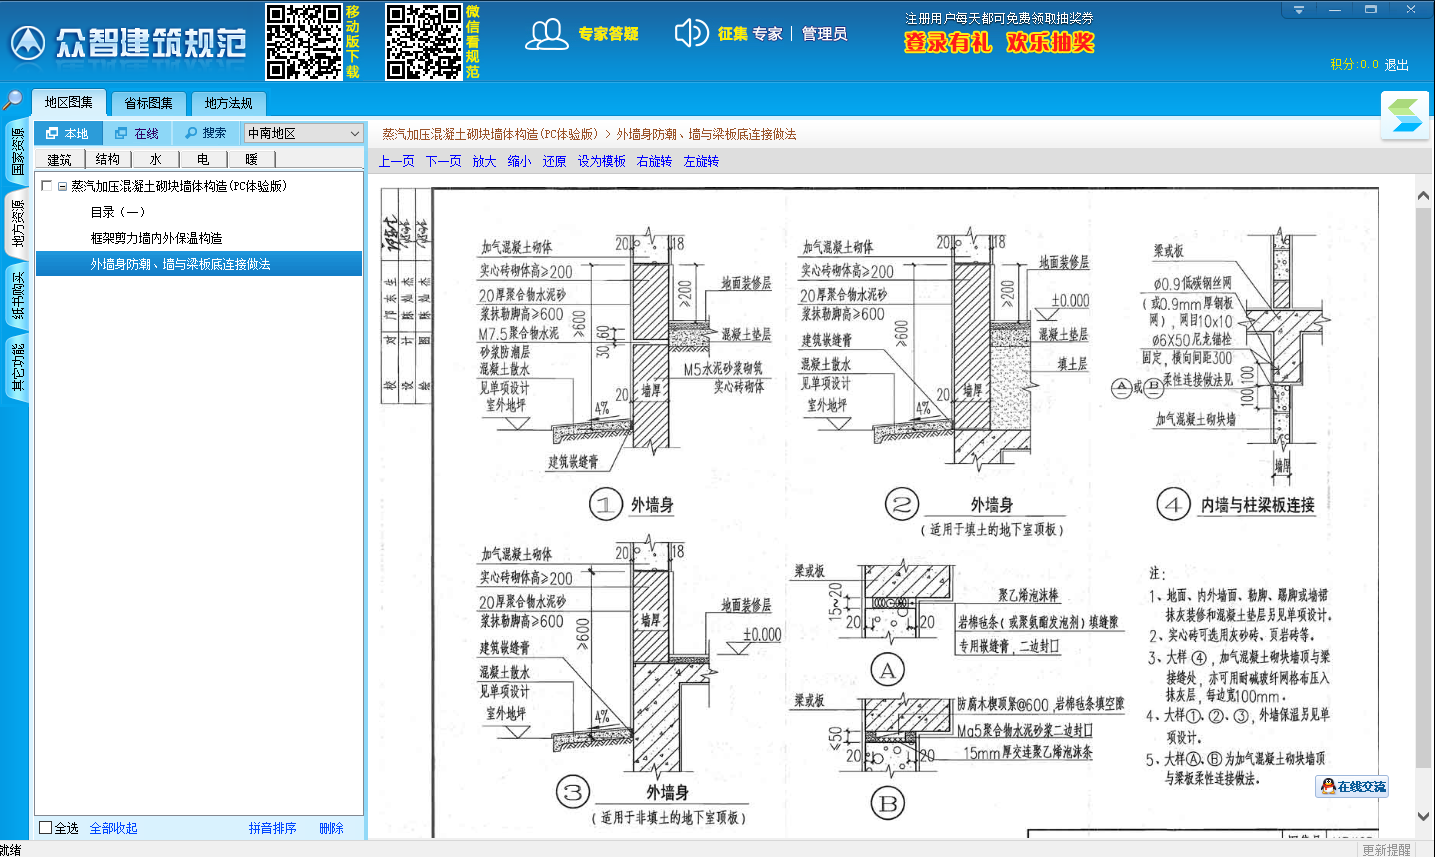Select 国家资源 side tab
1435x857 pixels.
(17, 152)
